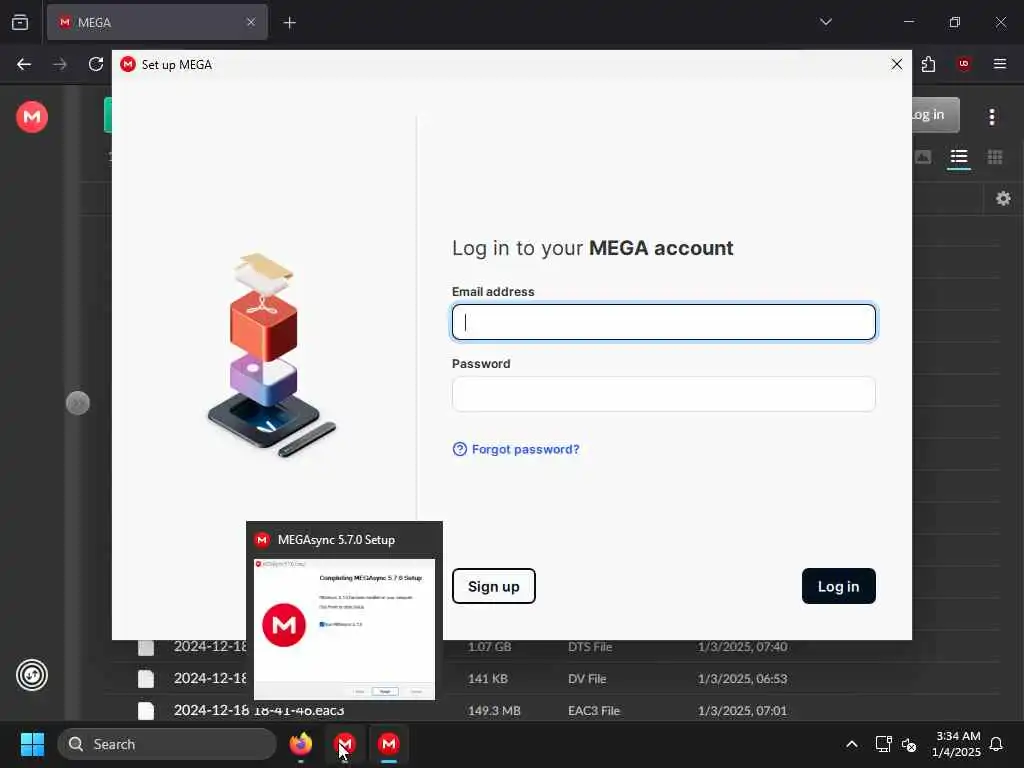
Task: Click the muted volume tray icon
Action: 909,744
